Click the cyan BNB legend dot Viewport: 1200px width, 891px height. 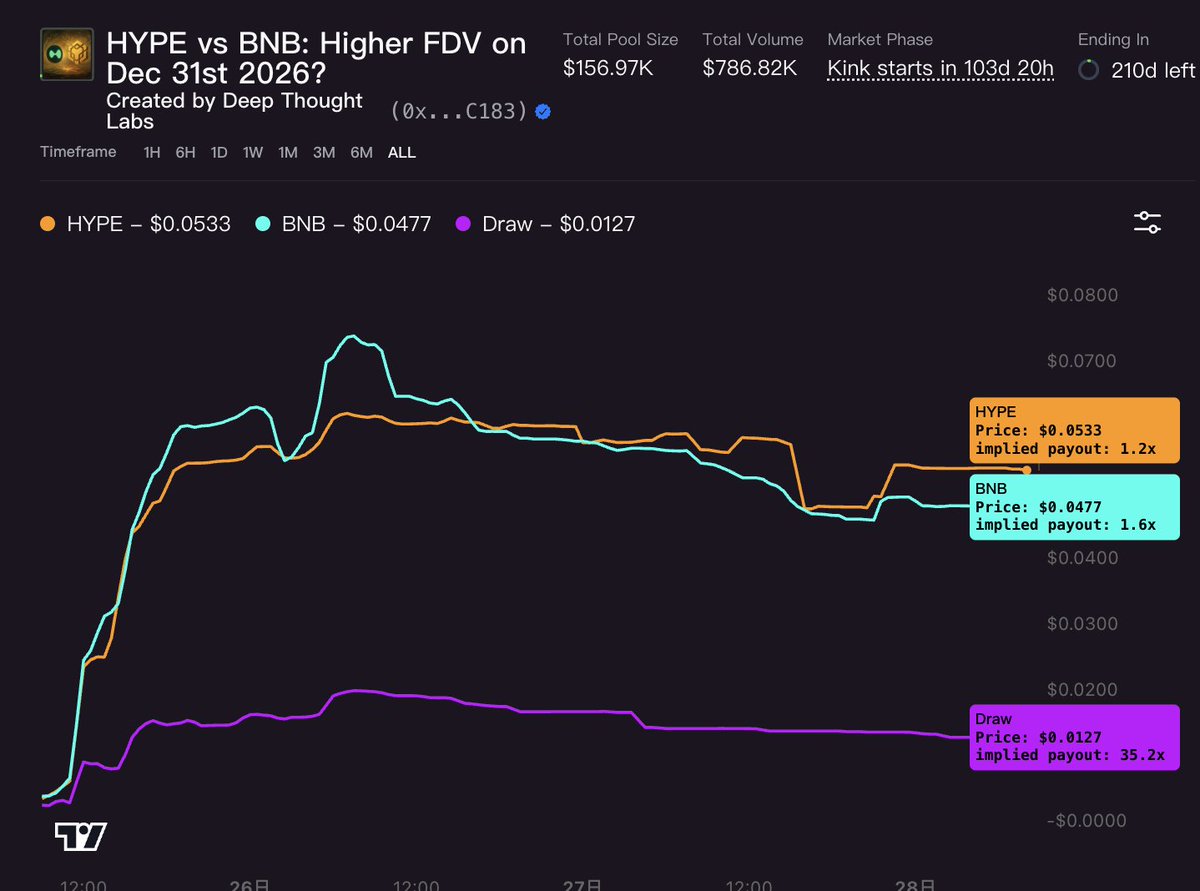pos(263,224)
